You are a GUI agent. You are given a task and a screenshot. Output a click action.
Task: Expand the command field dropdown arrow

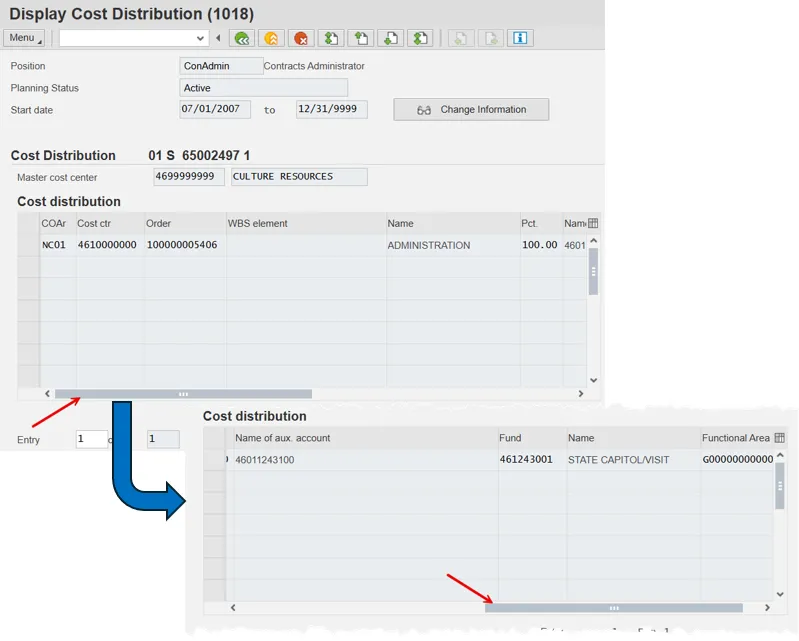[201, 38]
